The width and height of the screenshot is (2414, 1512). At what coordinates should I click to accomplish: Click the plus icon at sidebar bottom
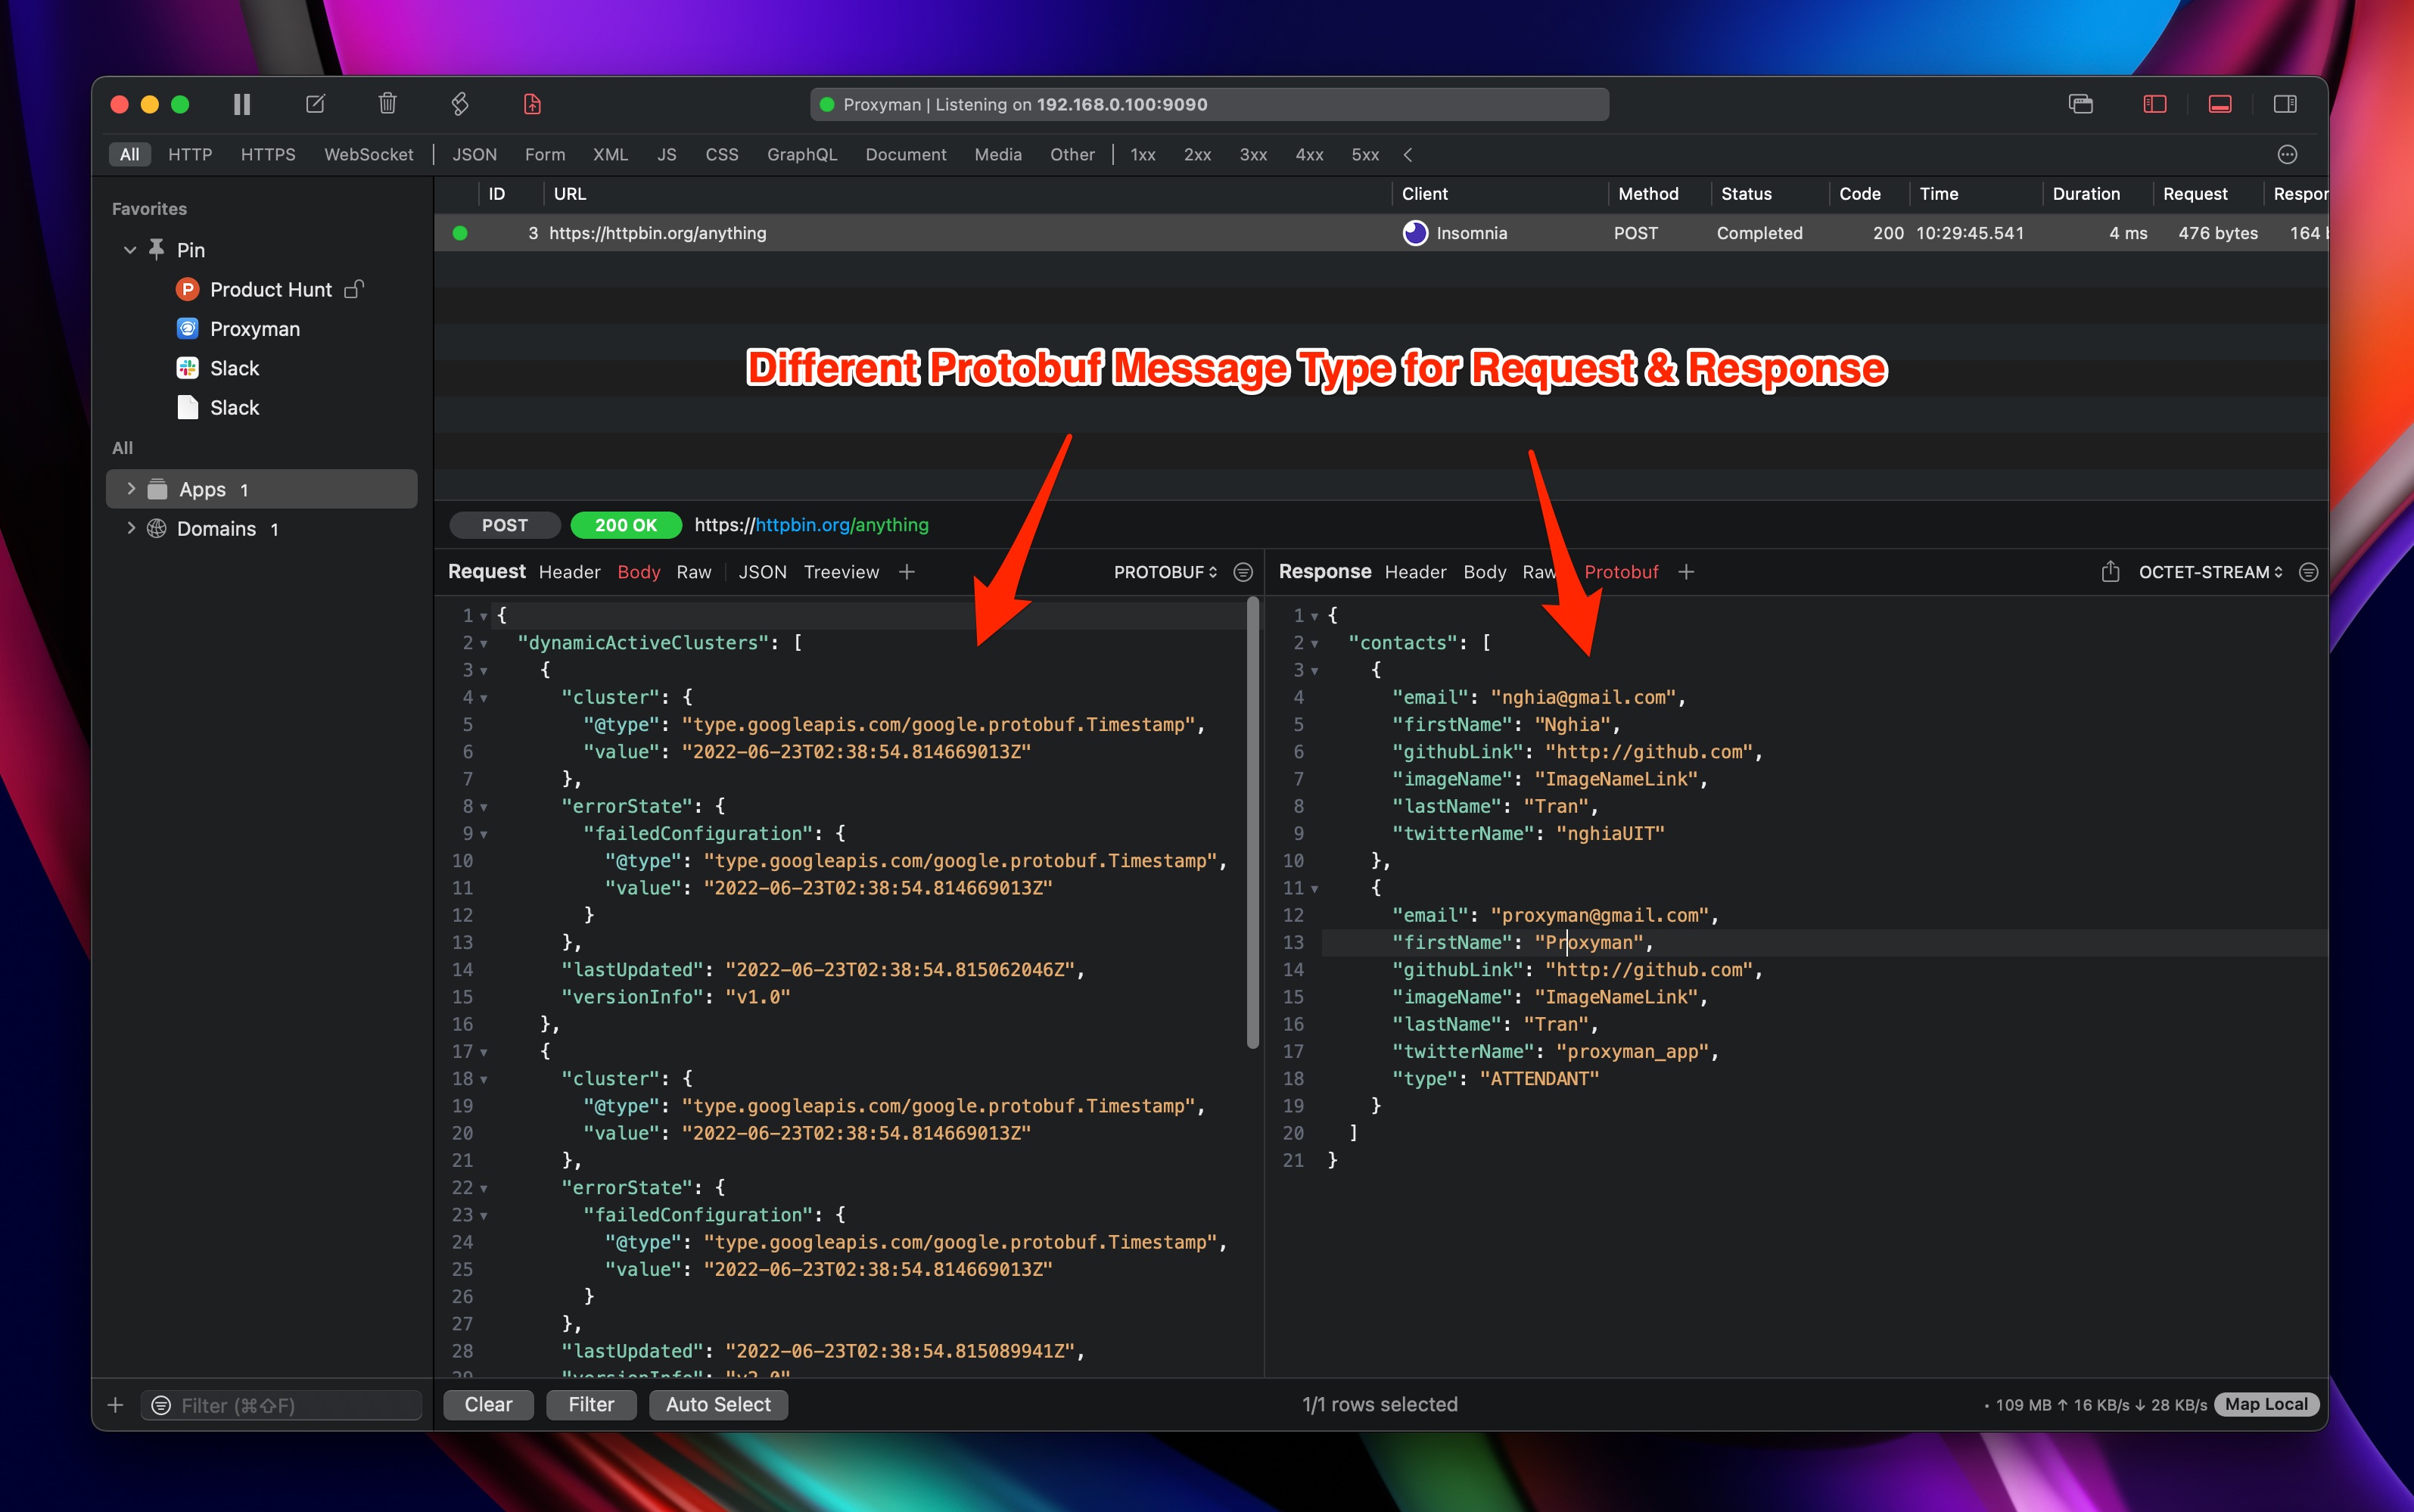click(x=116, y=1405)
